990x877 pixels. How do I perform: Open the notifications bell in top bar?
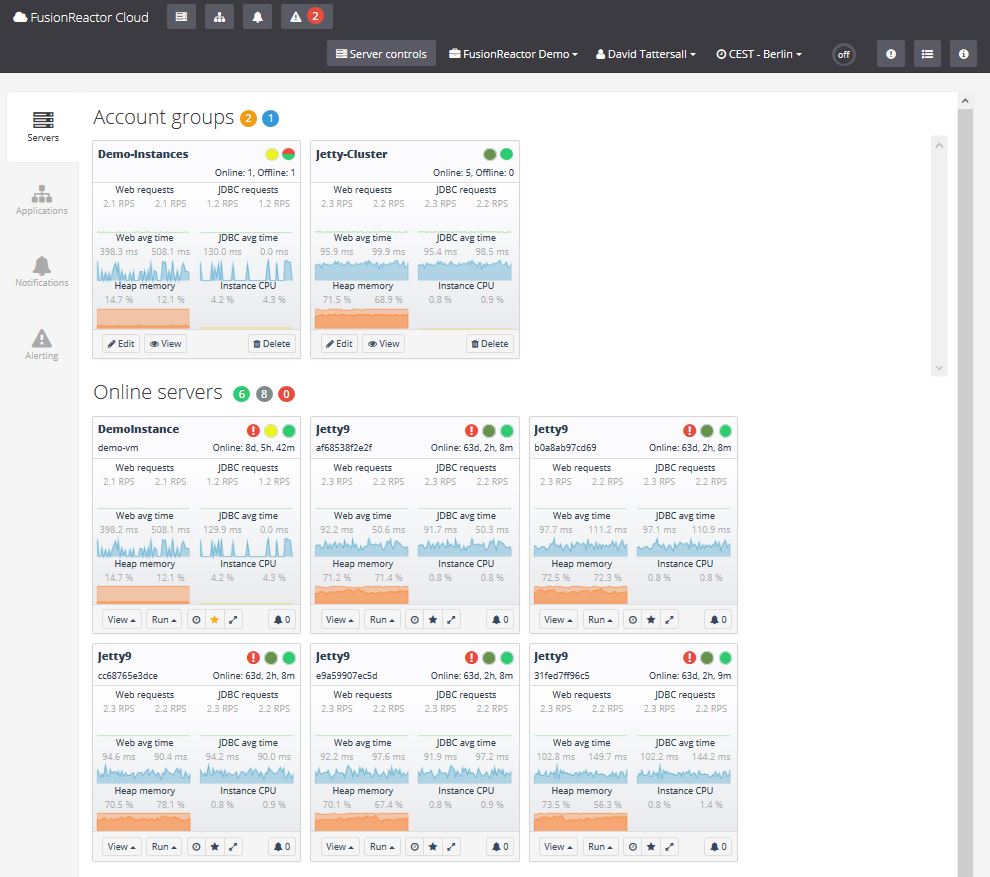coord(258,17)
